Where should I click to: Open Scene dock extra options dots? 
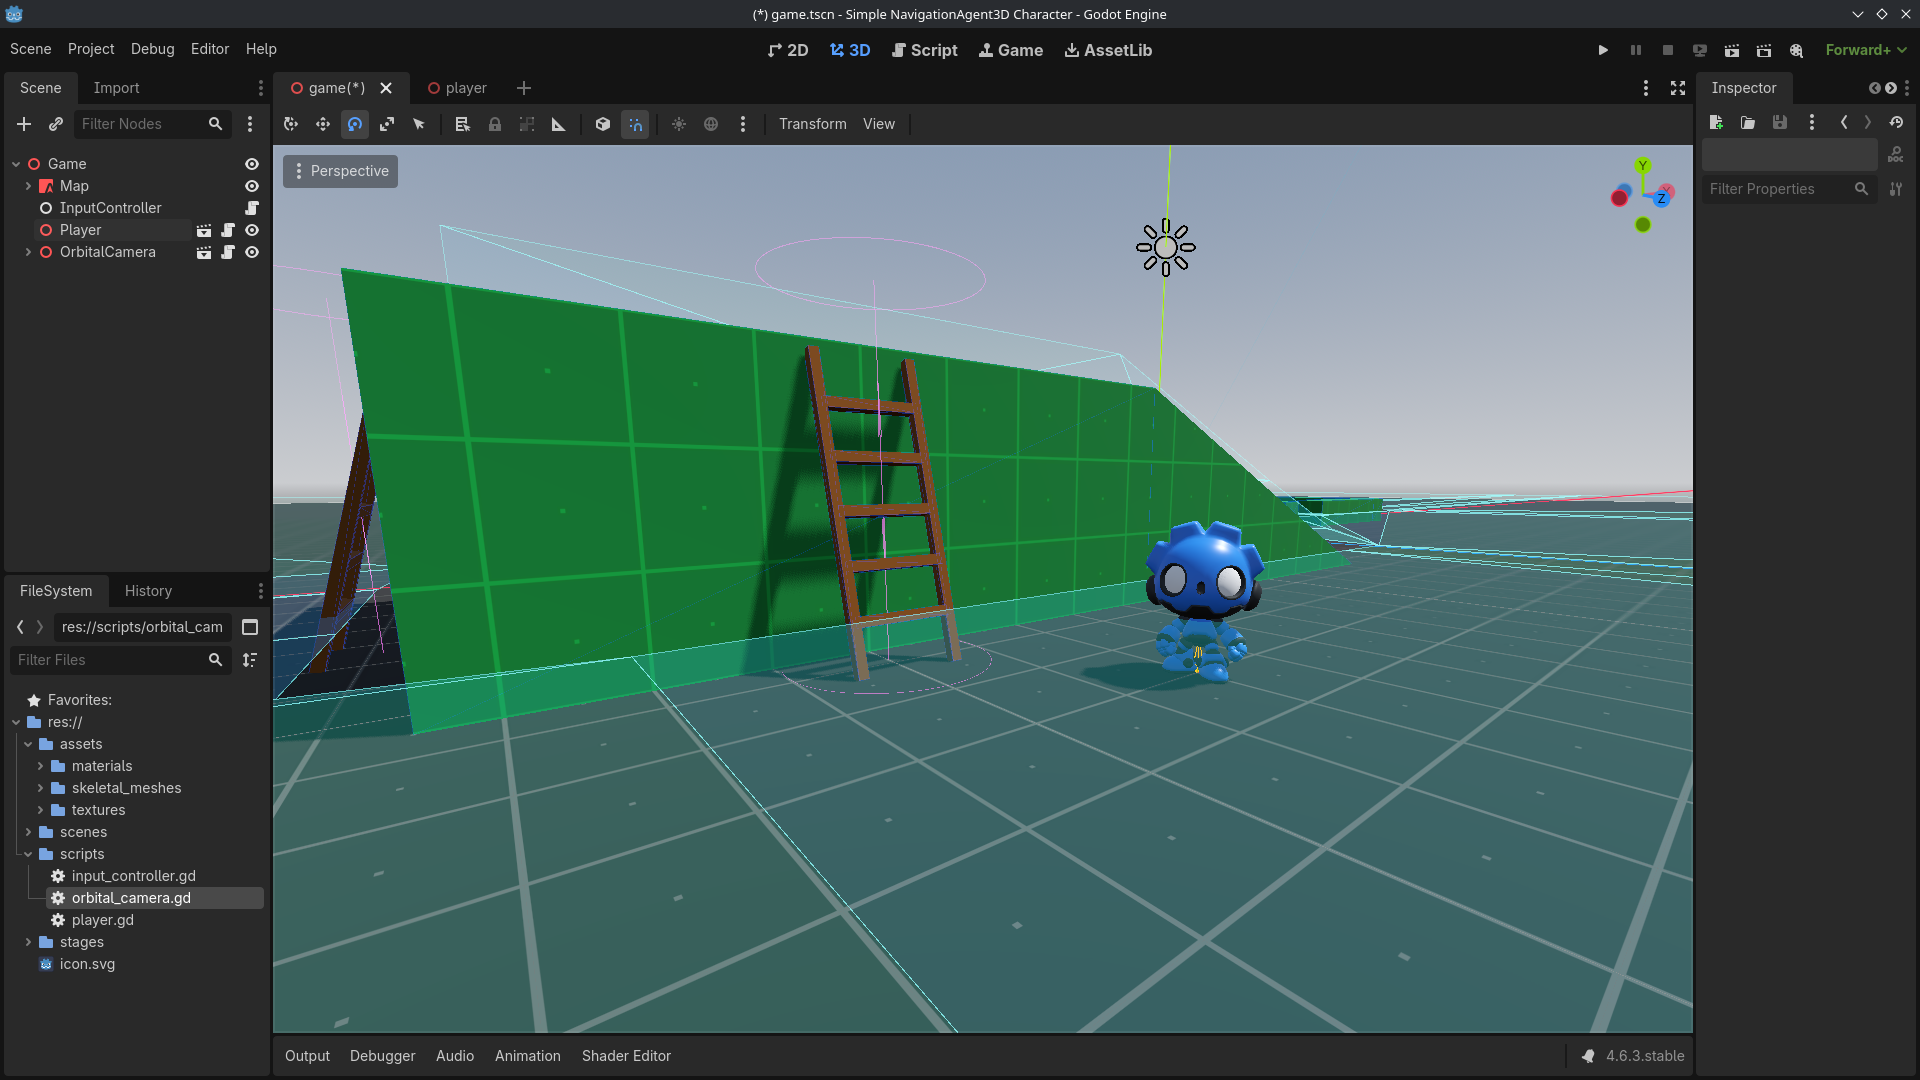click(261, 88)
